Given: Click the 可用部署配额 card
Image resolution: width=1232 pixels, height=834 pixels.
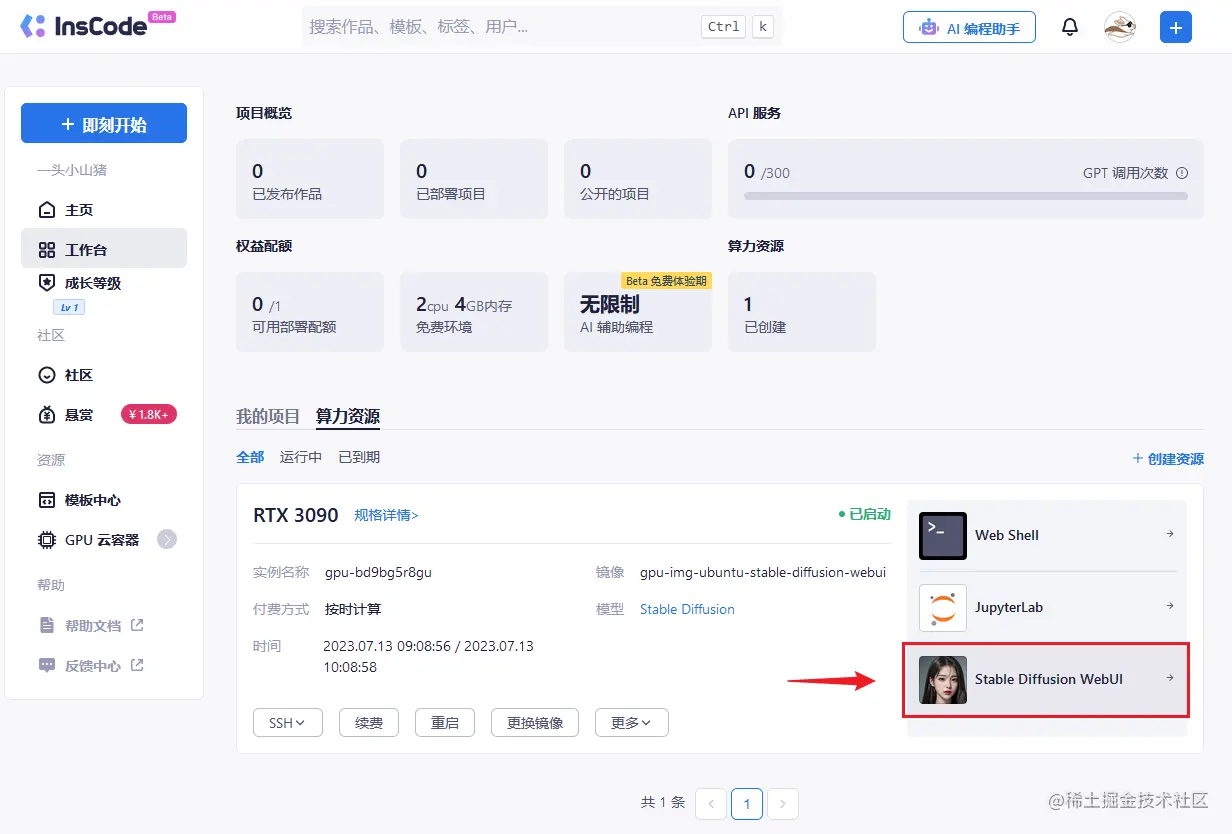Looking at the screenshot, I should pyautogui.click(x=310, y=312).
